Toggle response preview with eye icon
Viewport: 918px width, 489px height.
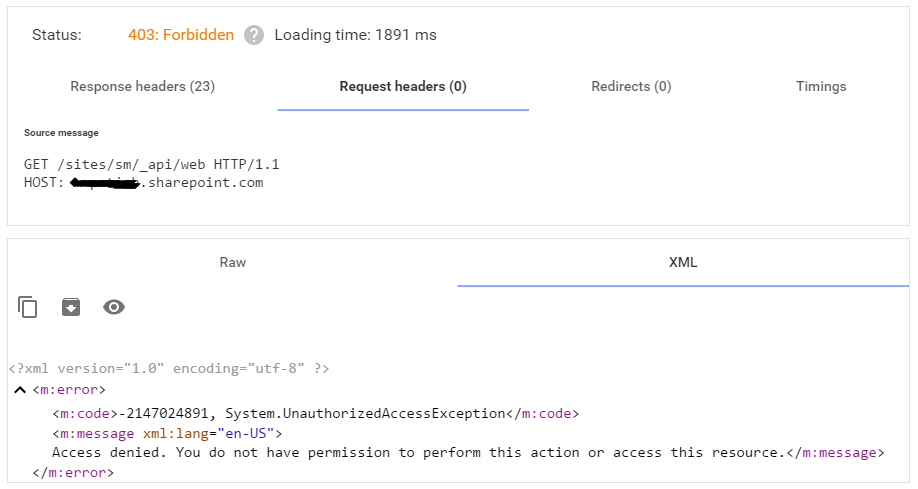[114, 307]
